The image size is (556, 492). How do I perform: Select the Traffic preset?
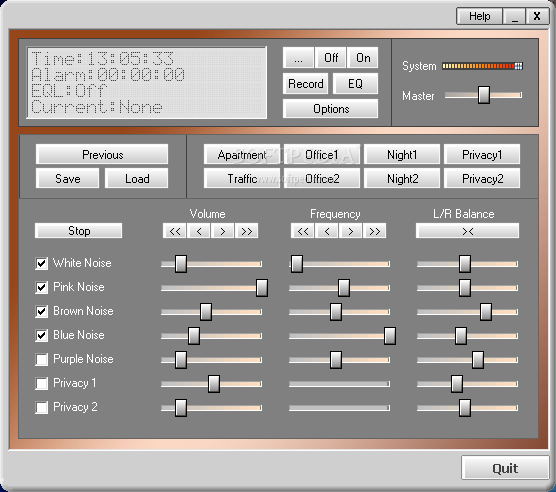[x=242, y=178]
